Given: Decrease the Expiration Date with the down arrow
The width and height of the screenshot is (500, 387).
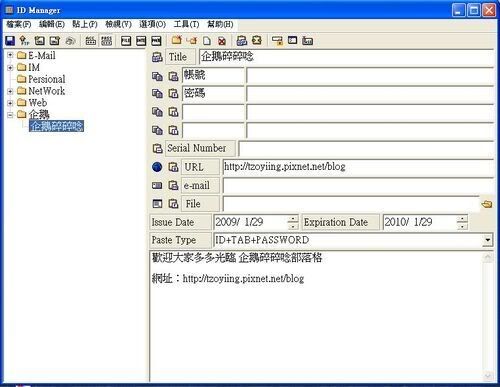Looking at the screenshot, I should click(x=462, y=226).
